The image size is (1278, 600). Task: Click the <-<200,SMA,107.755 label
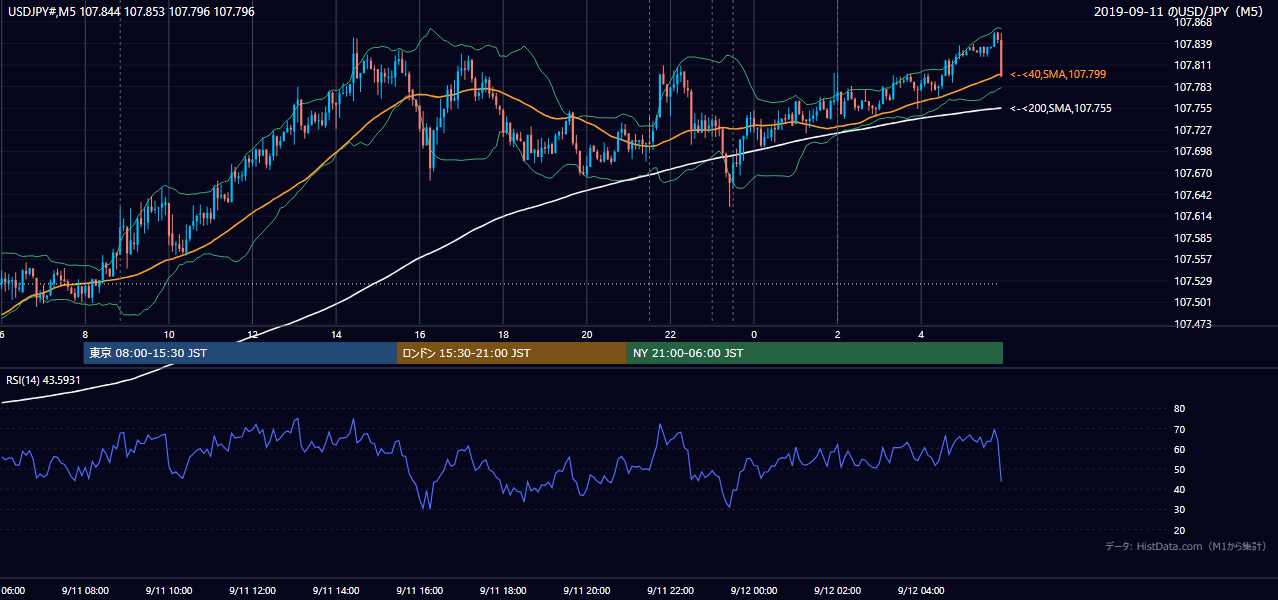point(1061,108)
